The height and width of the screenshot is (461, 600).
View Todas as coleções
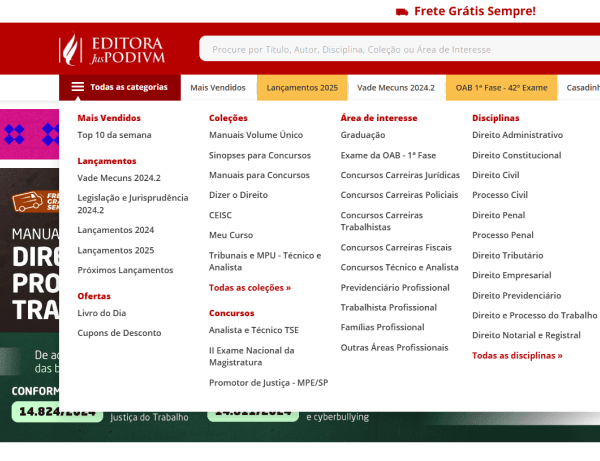coord(250,288)
